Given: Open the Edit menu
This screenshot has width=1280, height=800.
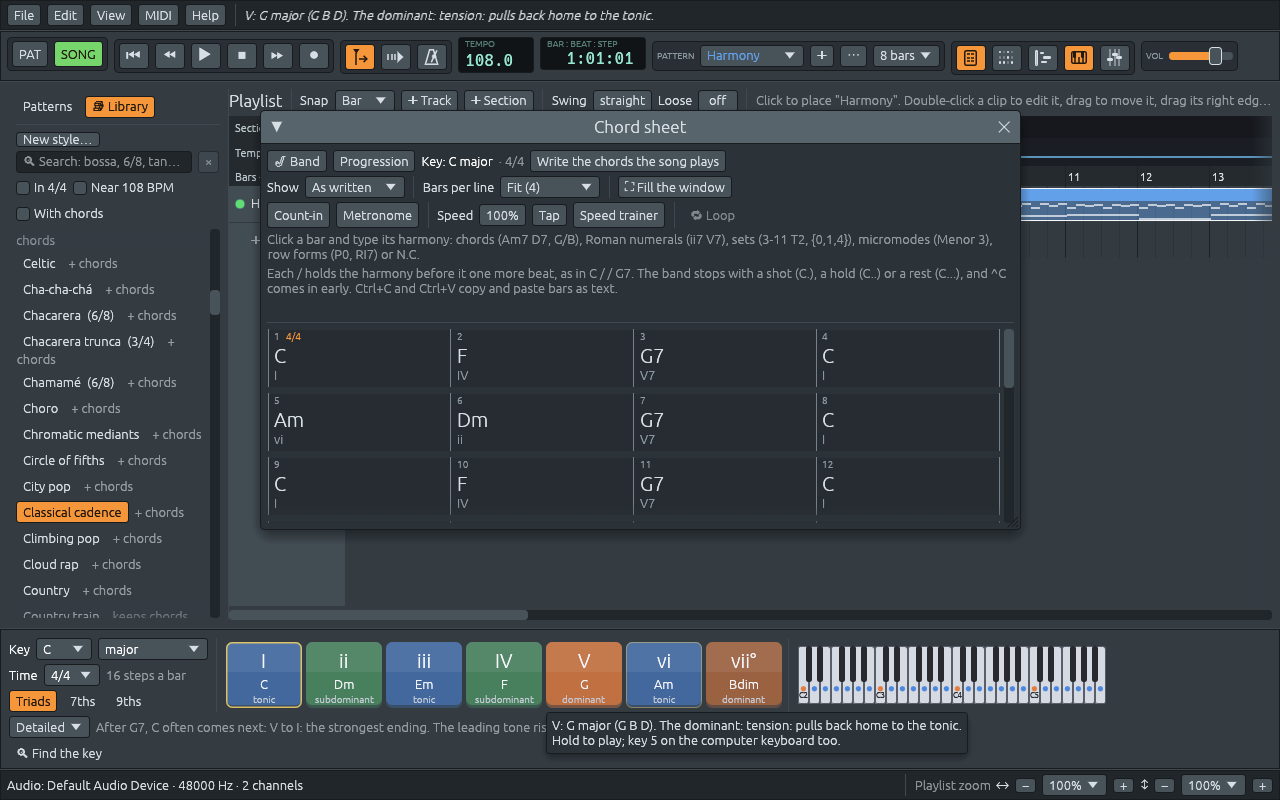Looking at the screenshot, I should (65, 15).
